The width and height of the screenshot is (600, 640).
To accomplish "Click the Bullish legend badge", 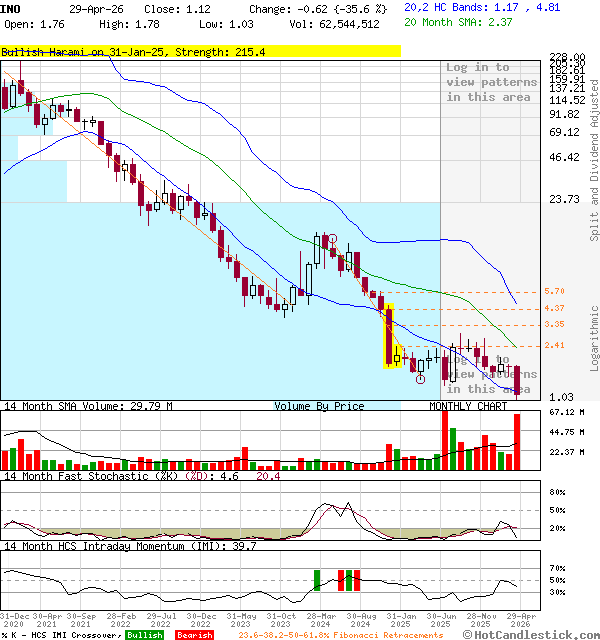I will [145, 635].
